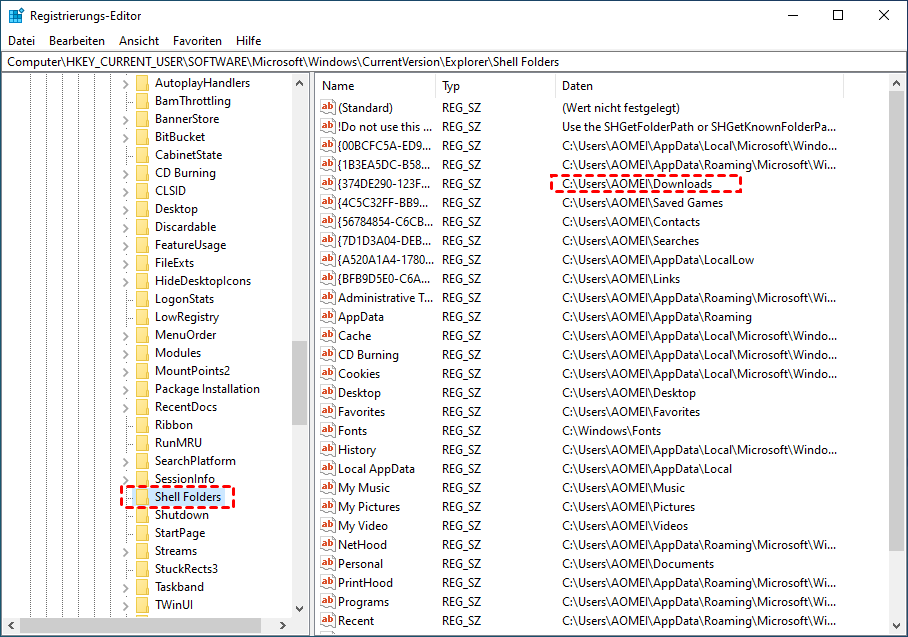Select the LogonStats folder icon
This screenshot has width=908, height=637.
tap(142, 299)
